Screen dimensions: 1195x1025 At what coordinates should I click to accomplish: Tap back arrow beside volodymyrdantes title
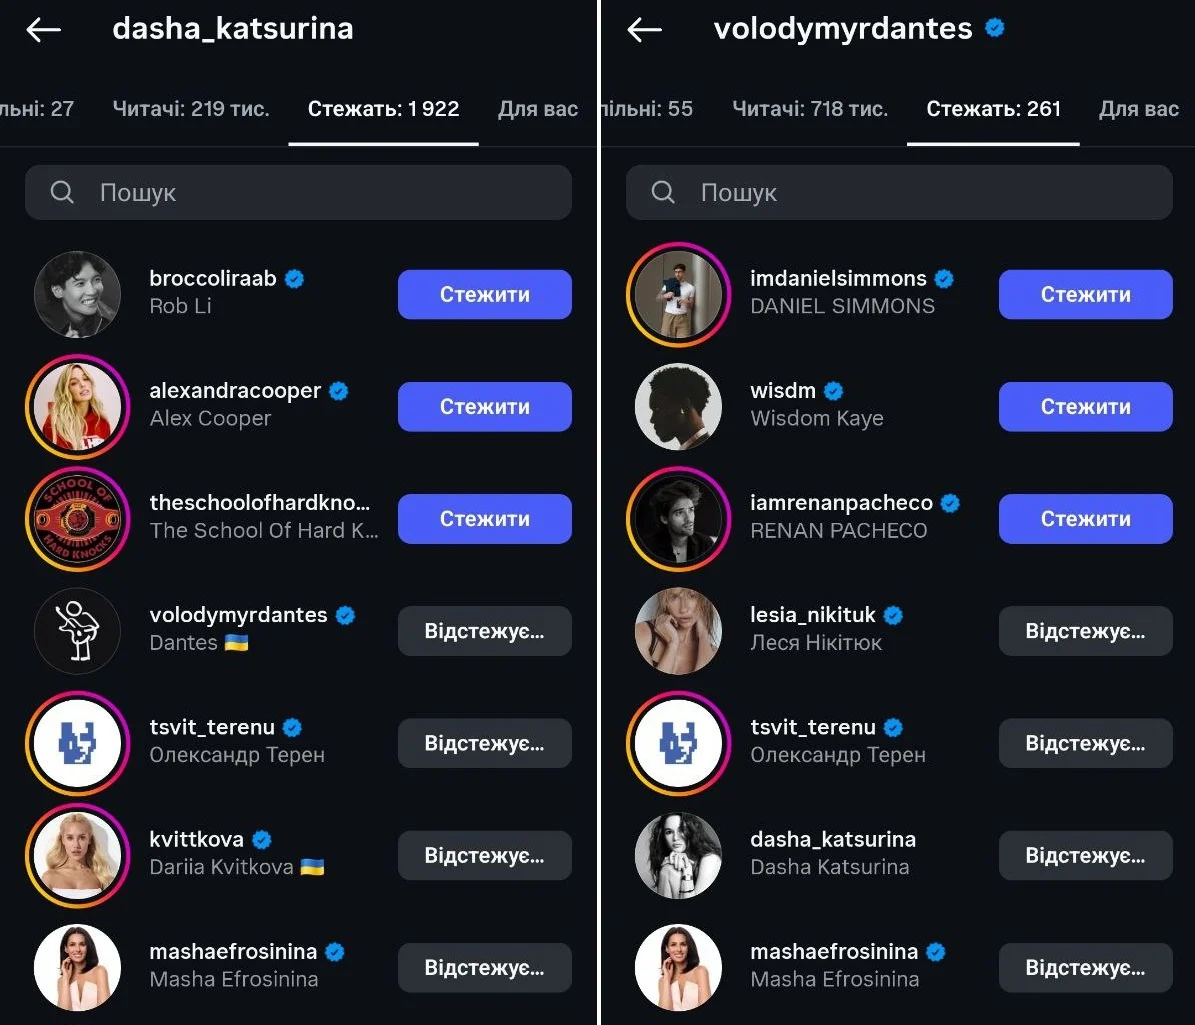click(x=645, y=30)
